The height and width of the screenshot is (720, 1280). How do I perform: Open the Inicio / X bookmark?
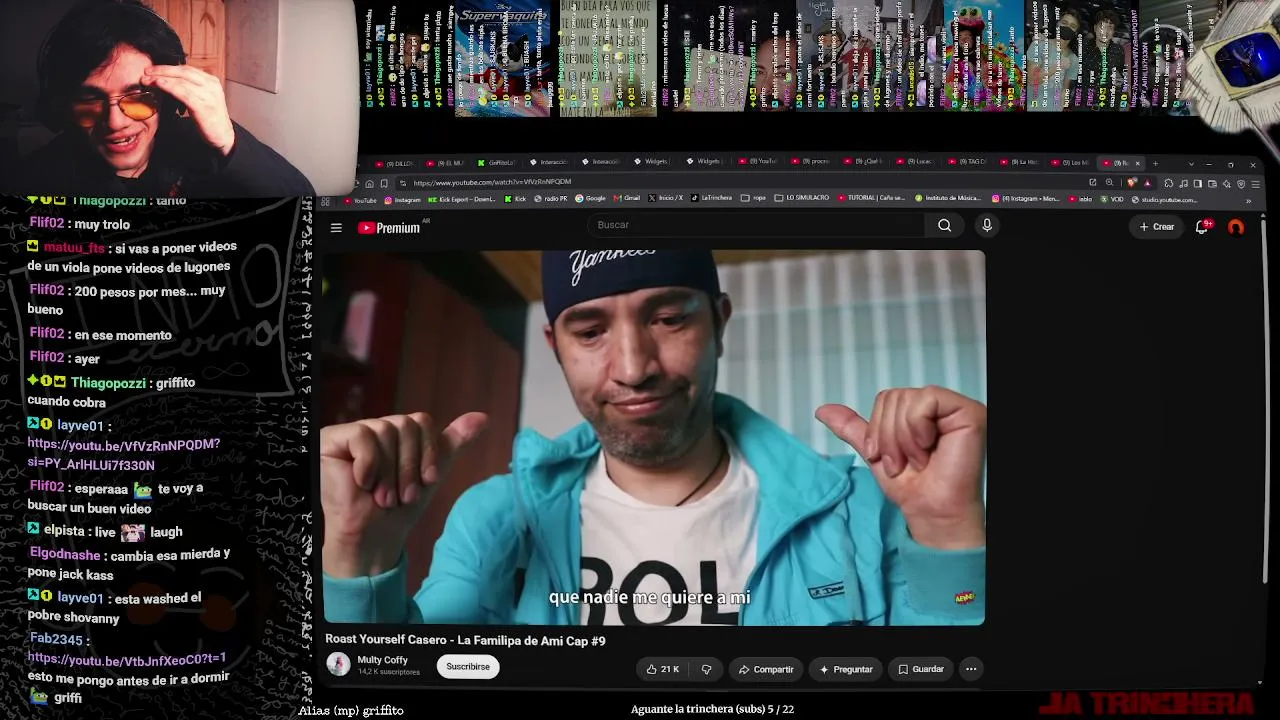tap(664, 199)
